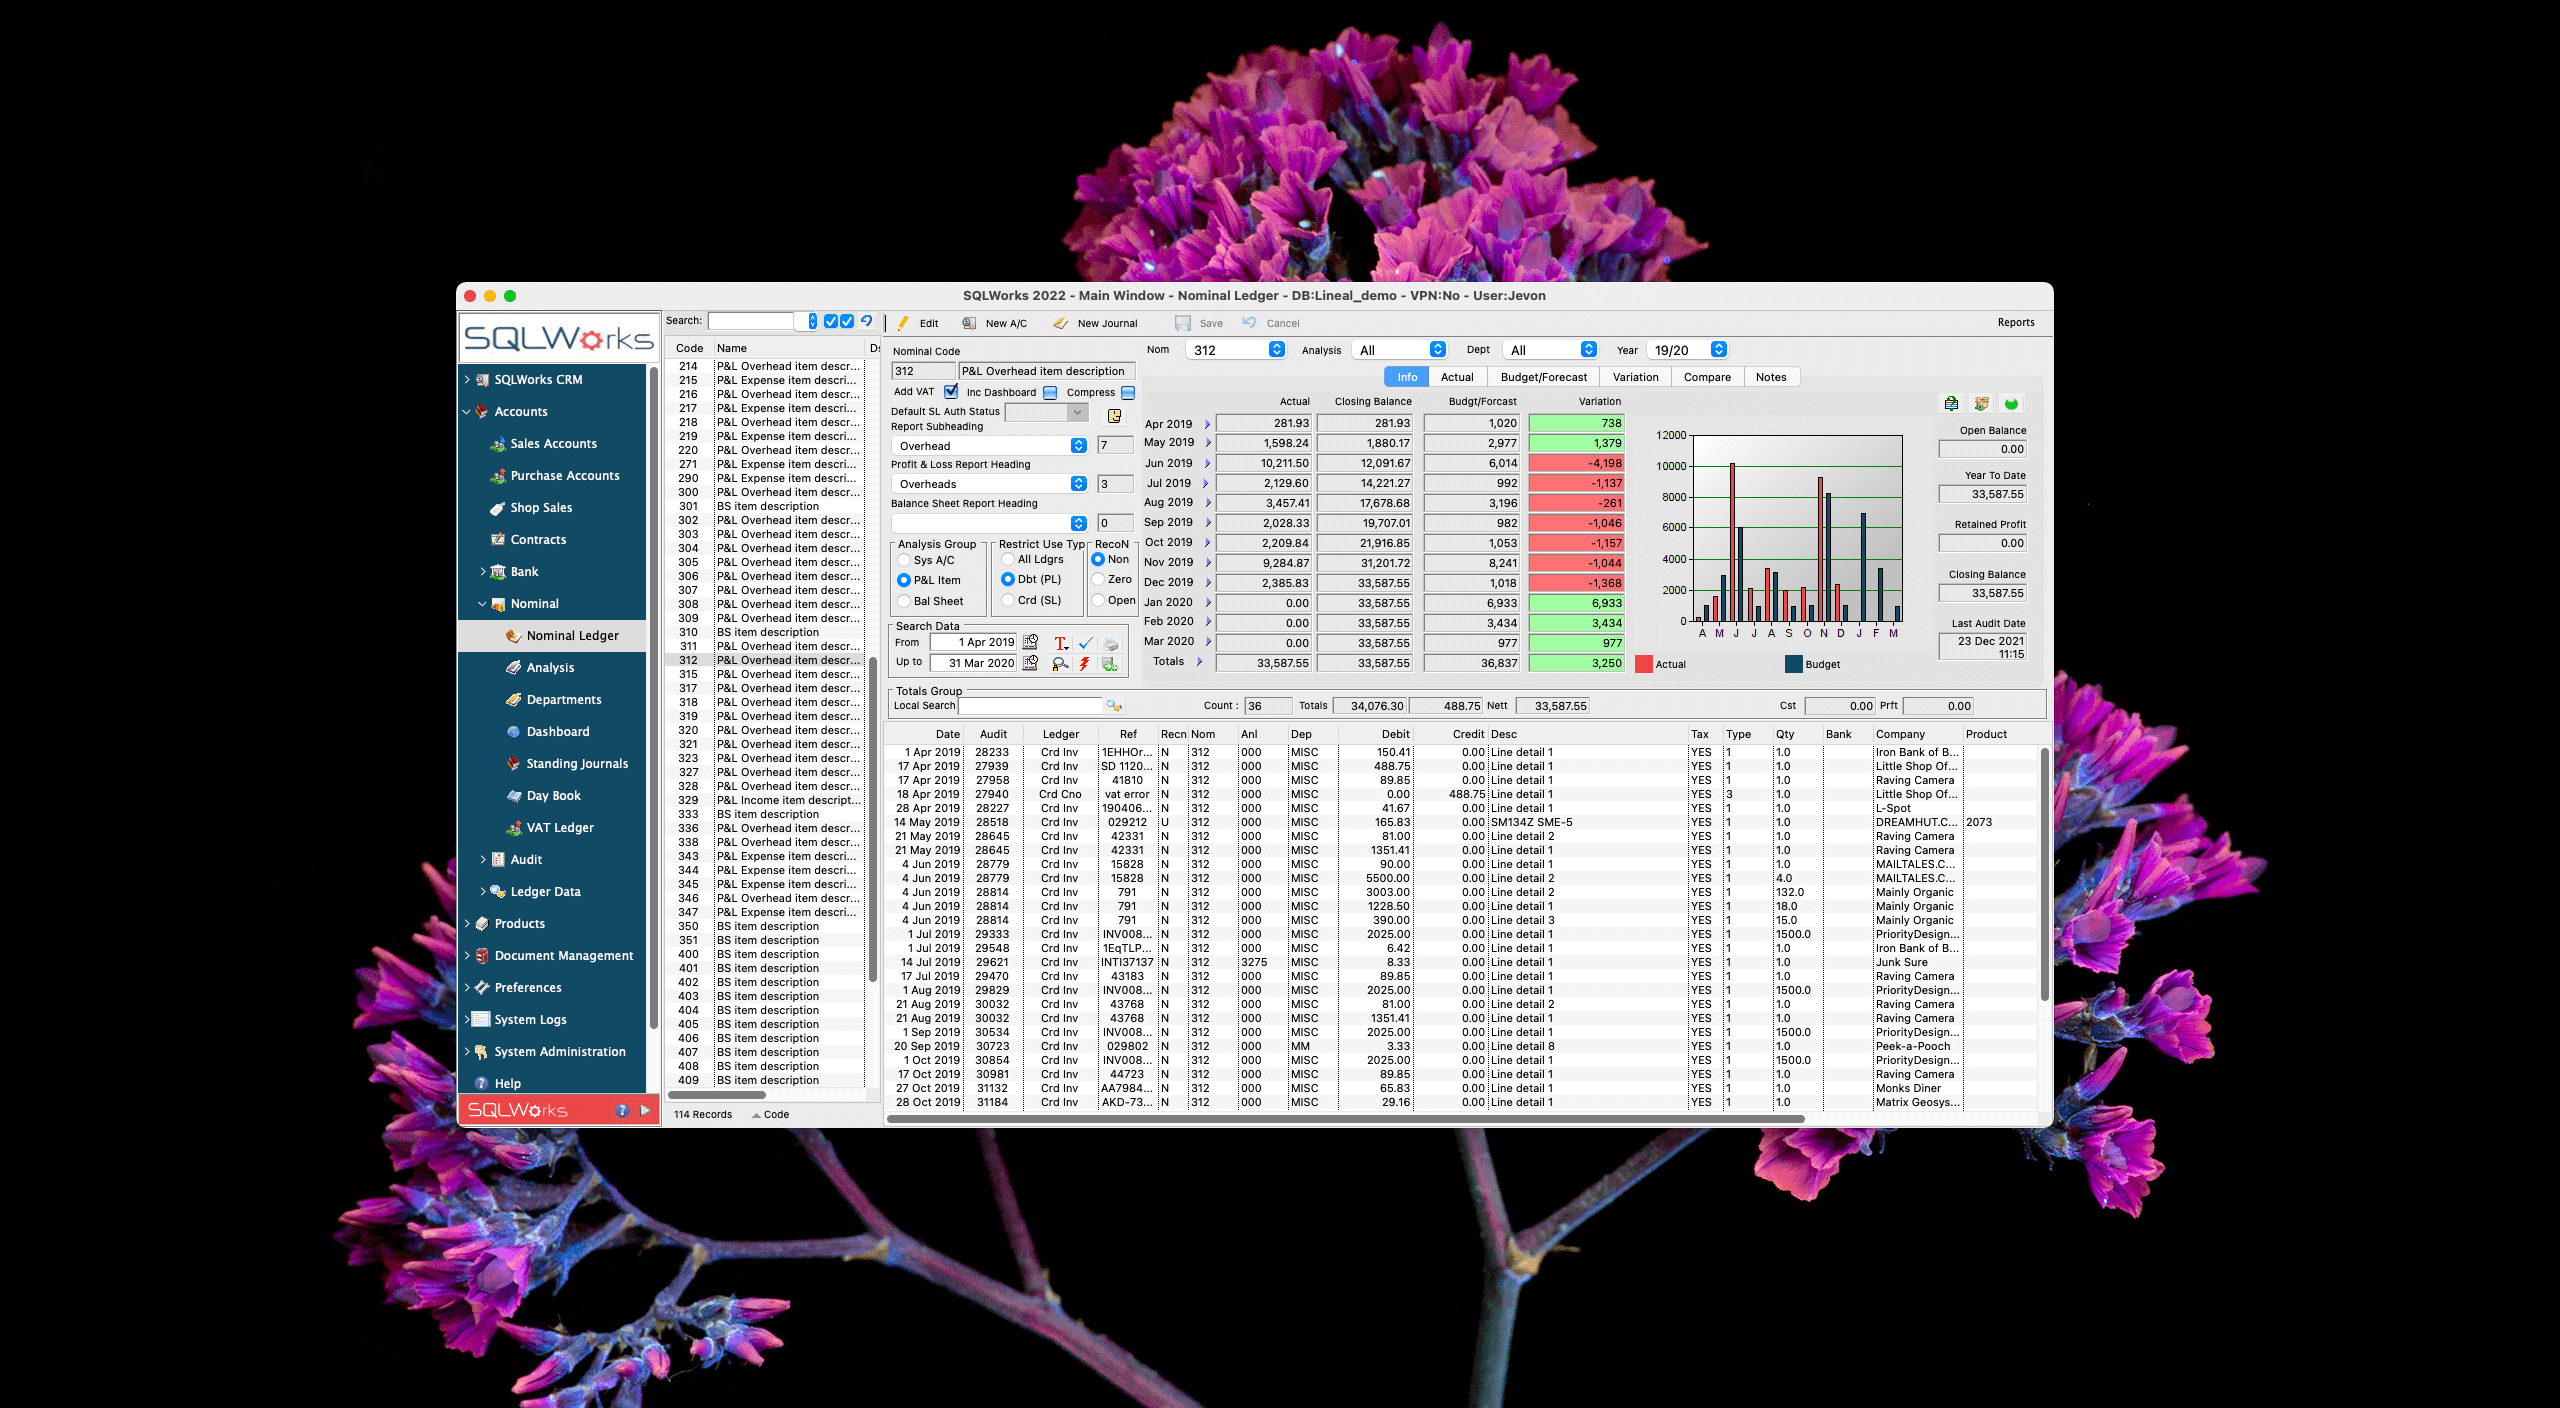Click the VAT Ledger icon in the sidebar
Image resolution: width=2560 pixels, height=1408 pixels.
pos(513,827)
